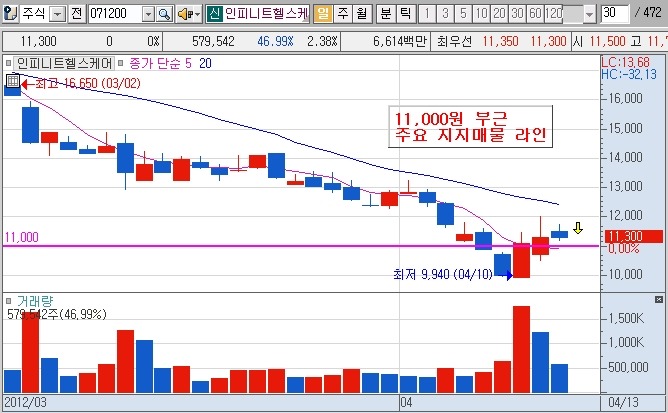Click the chart tool icon at toolbar start
Screen dimensions: 668x413
(x=10, y=14)
